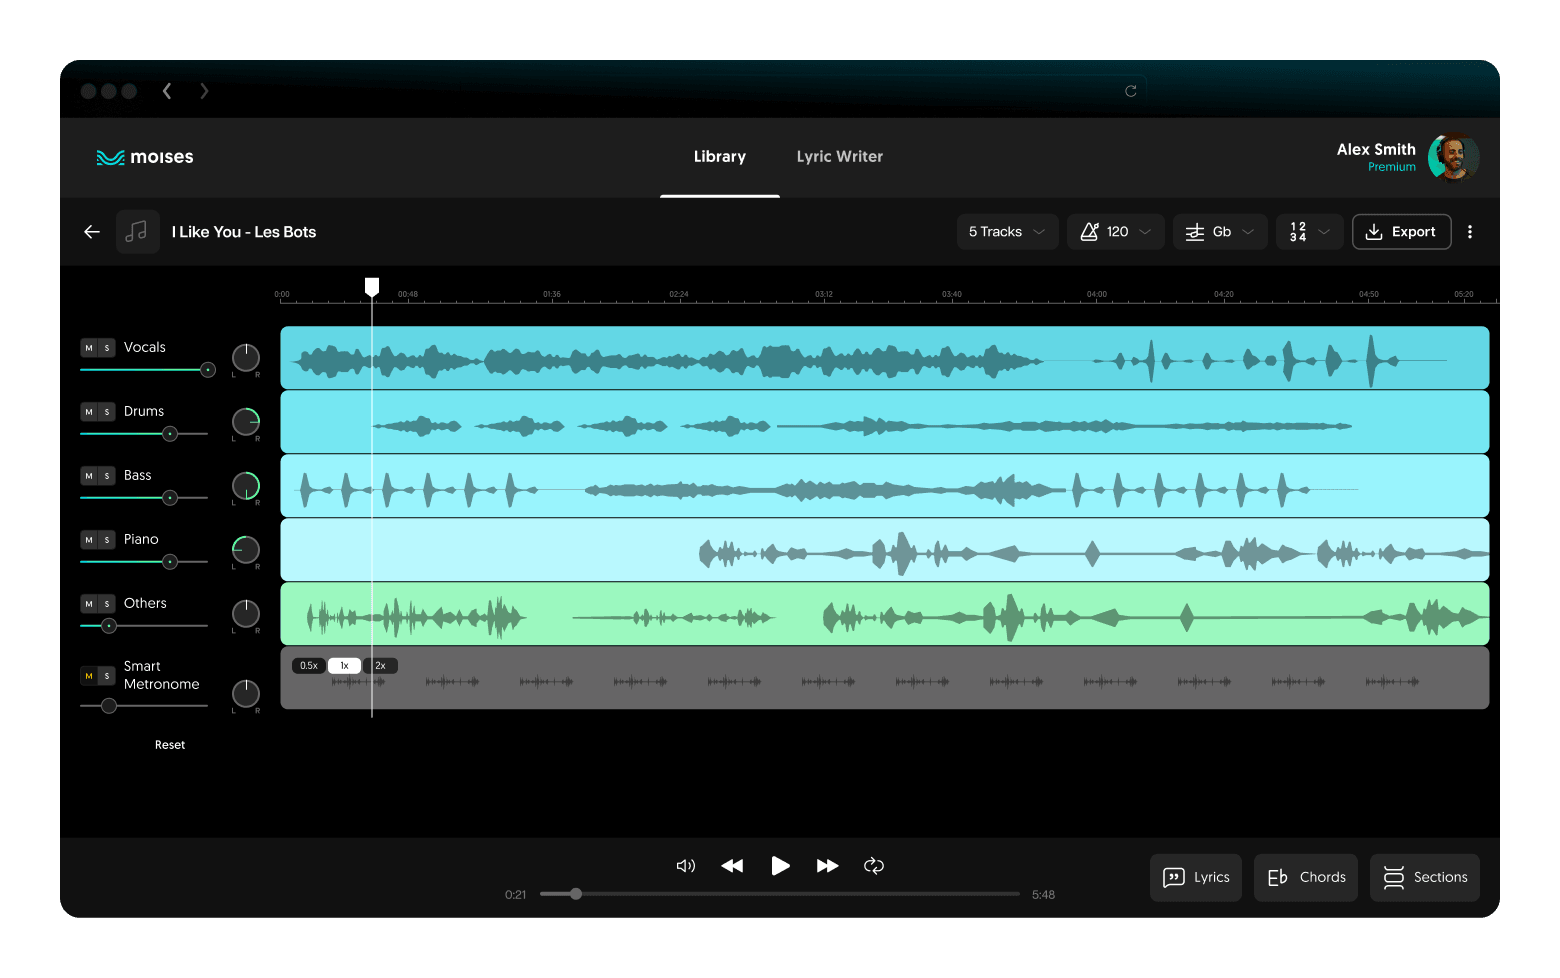The image size is (1560, 978).
Task: Expand the 5 Tracks dropdown
Action: (1007, 232)
